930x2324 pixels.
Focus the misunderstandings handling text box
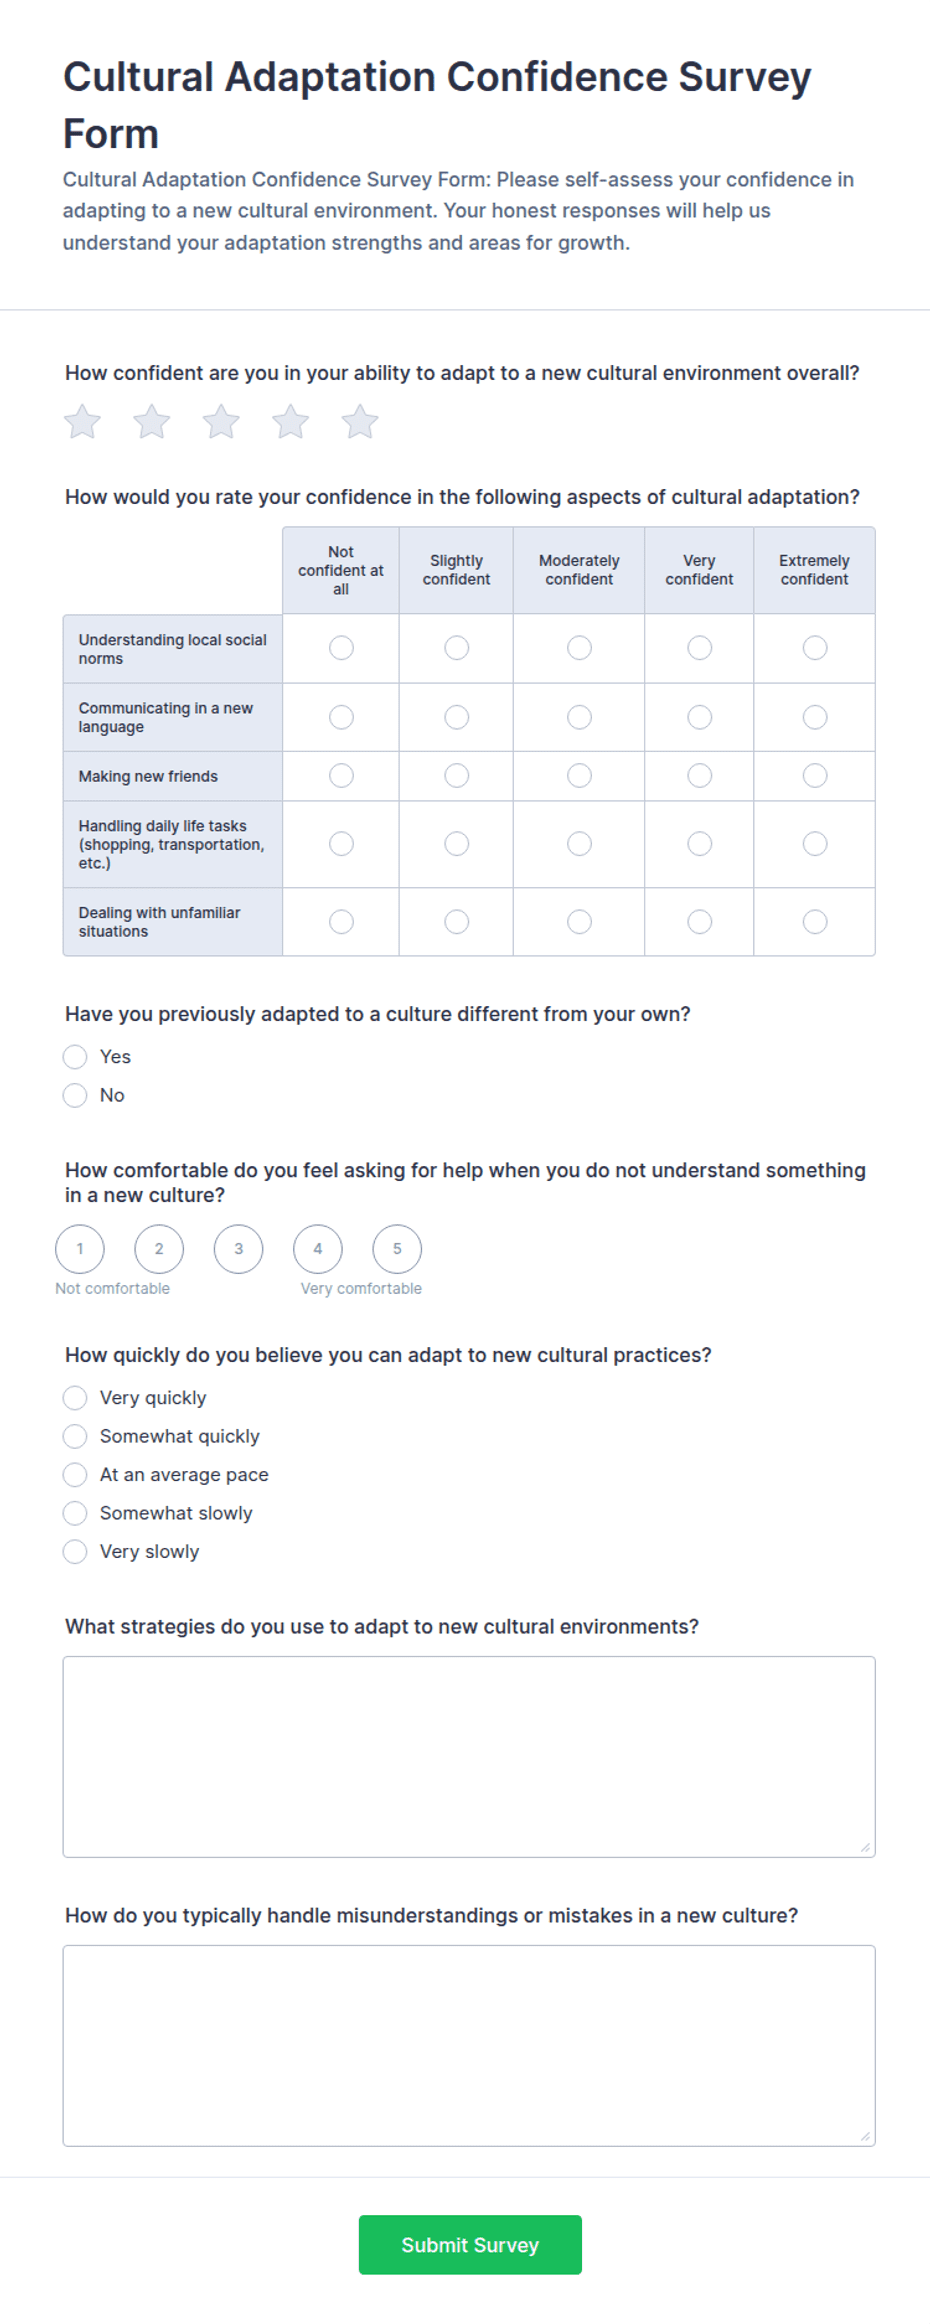coord(469,2046)
